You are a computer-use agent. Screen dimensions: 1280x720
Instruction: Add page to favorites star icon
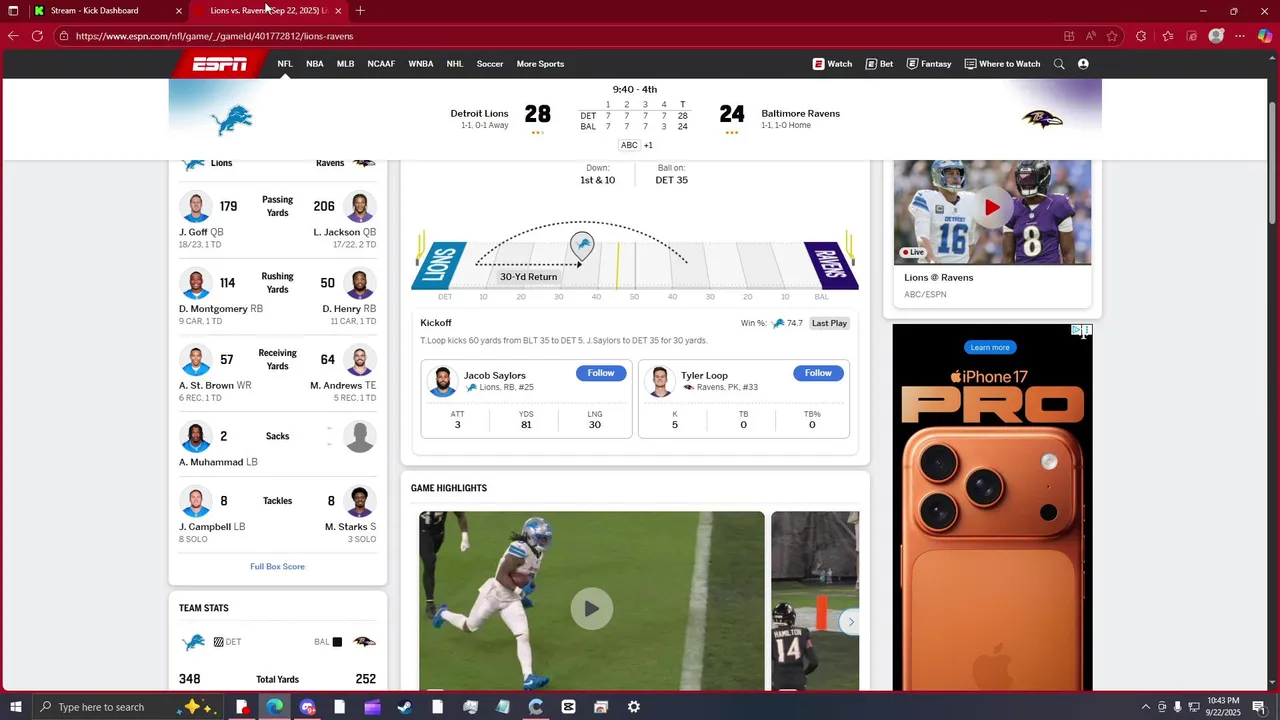coord(1112,36)
